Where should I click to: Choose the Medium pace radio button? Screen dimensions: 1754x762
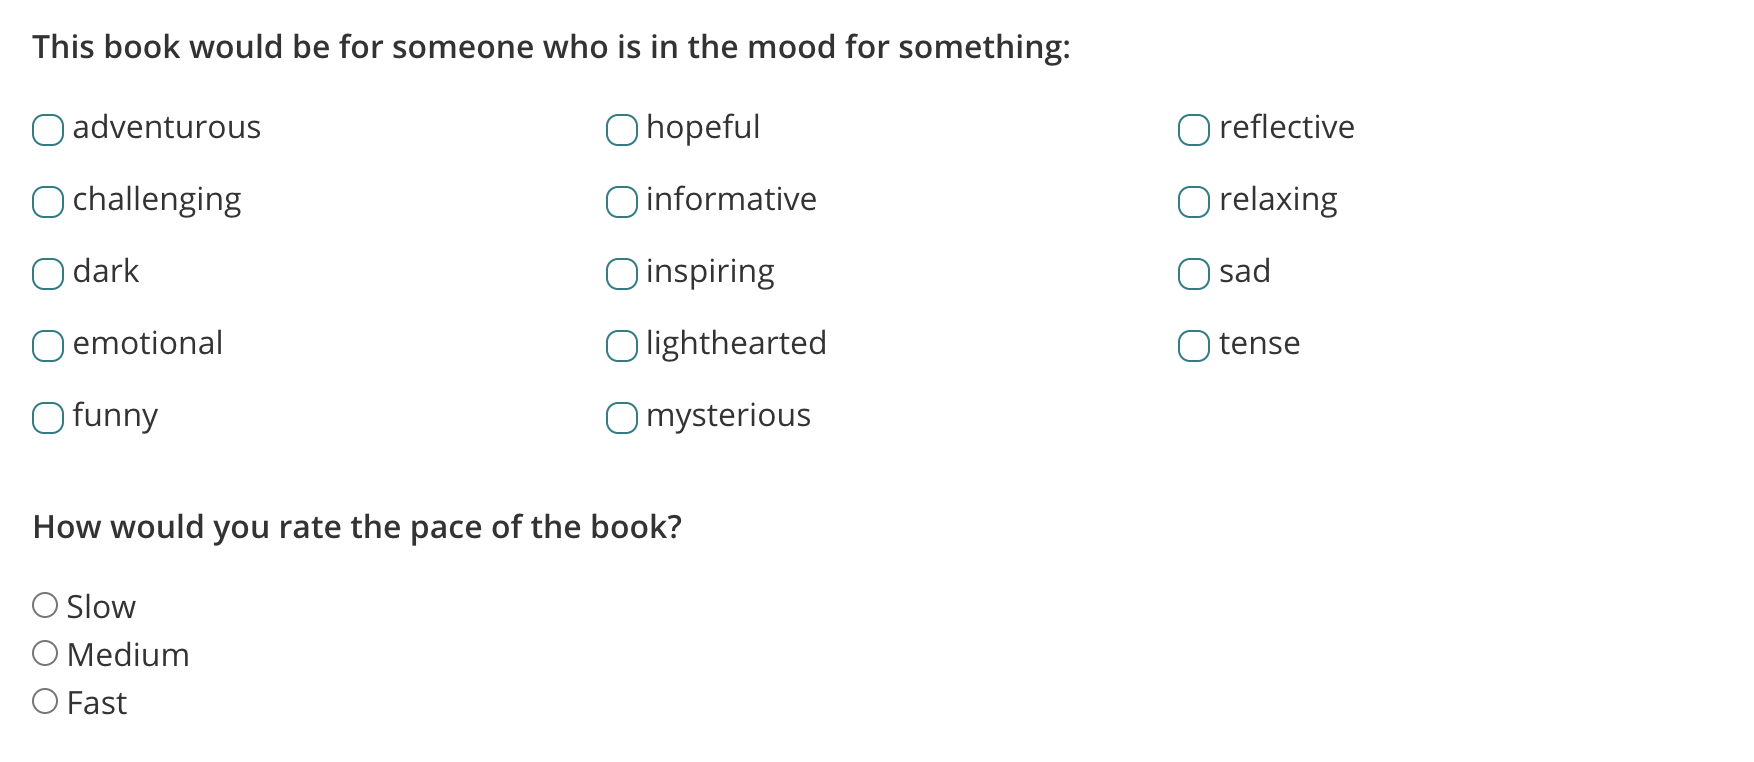tap(44, 652)
